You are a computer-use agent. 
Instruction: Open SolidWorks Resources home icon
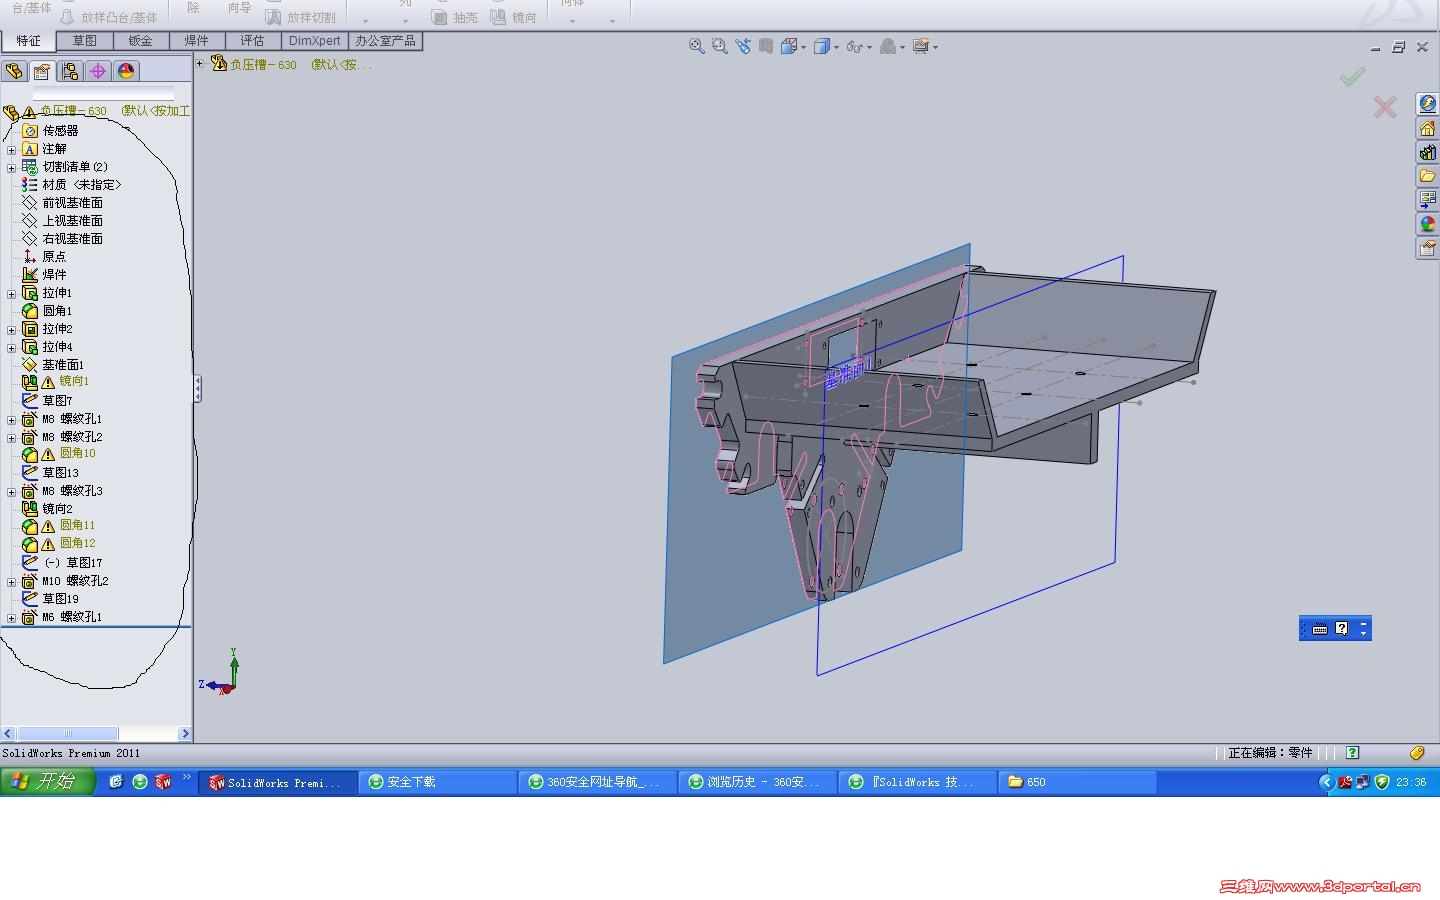[1427, 128]
